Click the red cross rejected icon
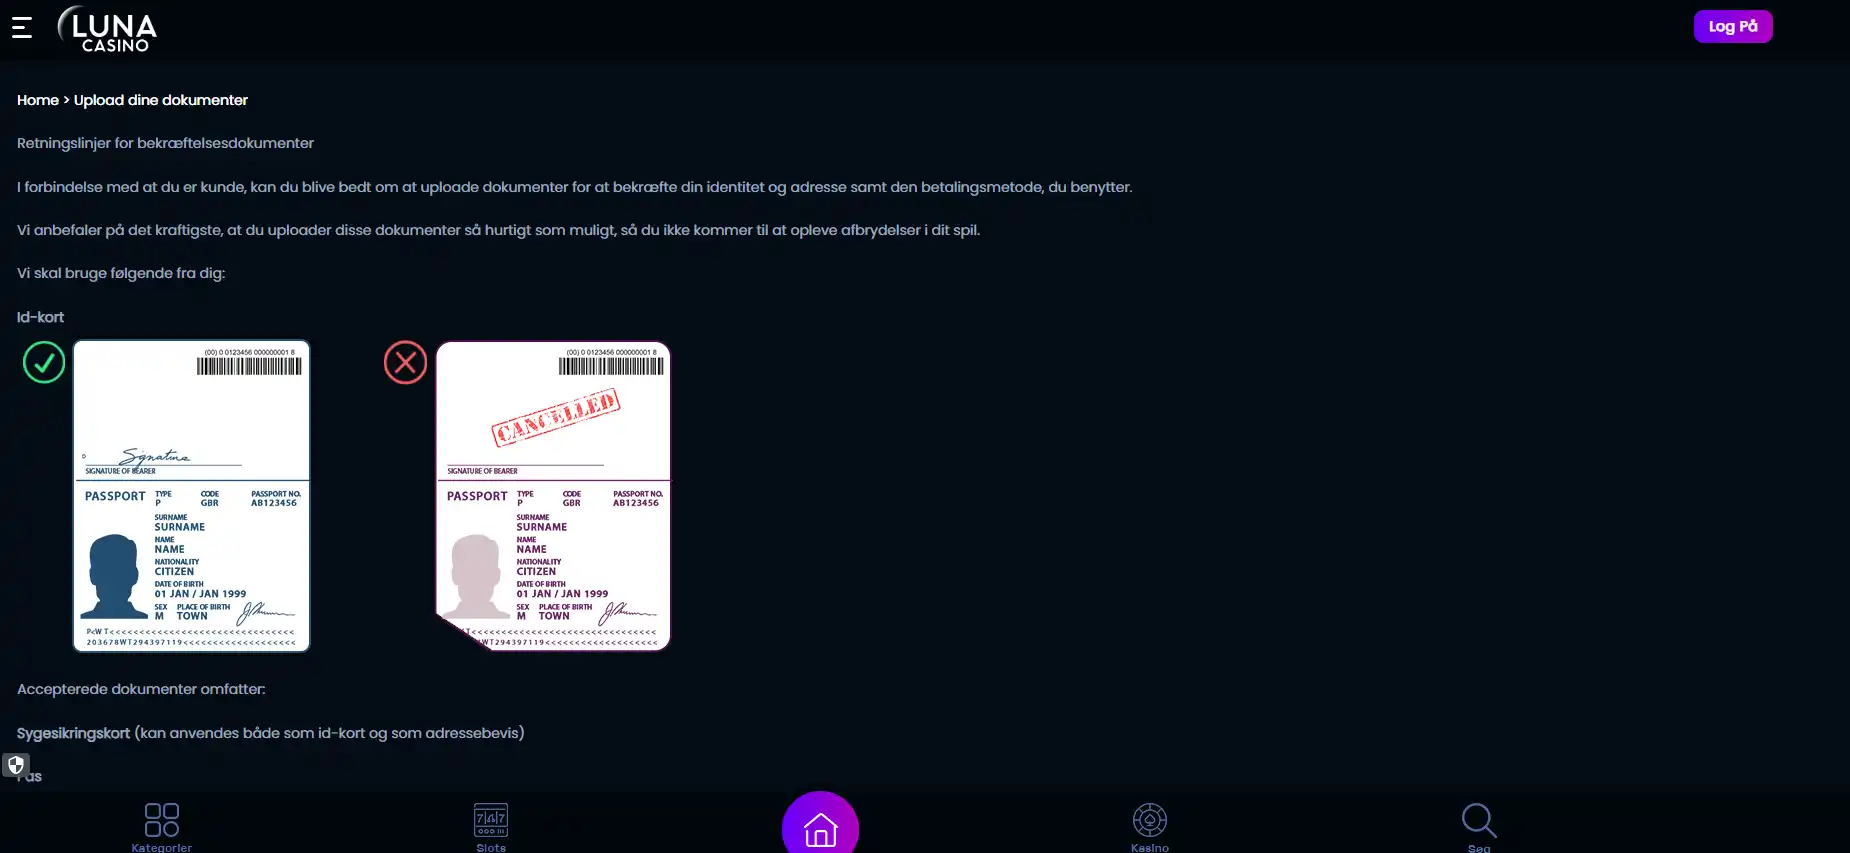 click(x=405, y=362)
